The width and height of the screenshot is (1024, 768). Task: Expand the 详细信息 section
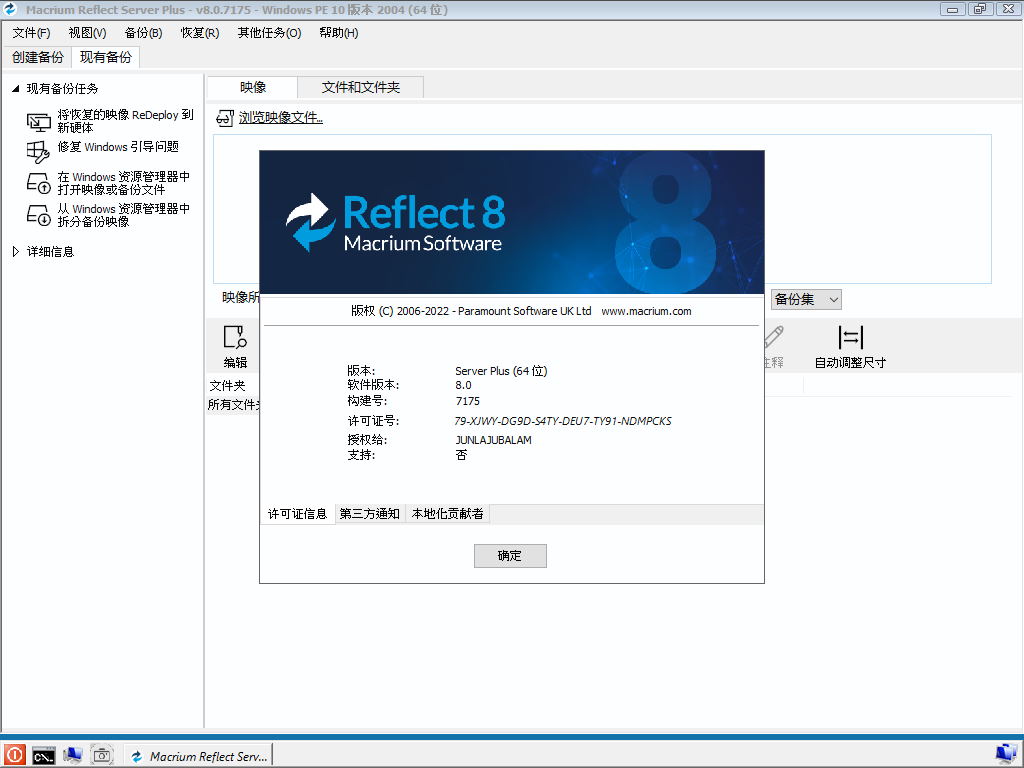point(15,252)
